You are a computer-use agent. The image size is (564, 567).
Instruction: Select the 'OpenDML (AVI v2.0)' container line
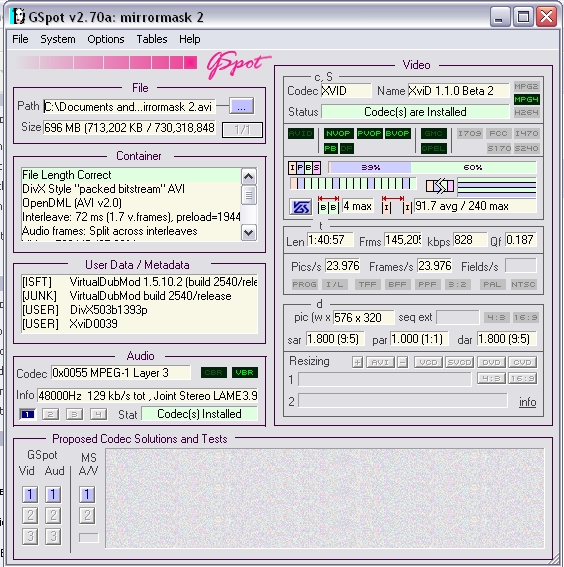pyautogui.click(x=130, y=203)
